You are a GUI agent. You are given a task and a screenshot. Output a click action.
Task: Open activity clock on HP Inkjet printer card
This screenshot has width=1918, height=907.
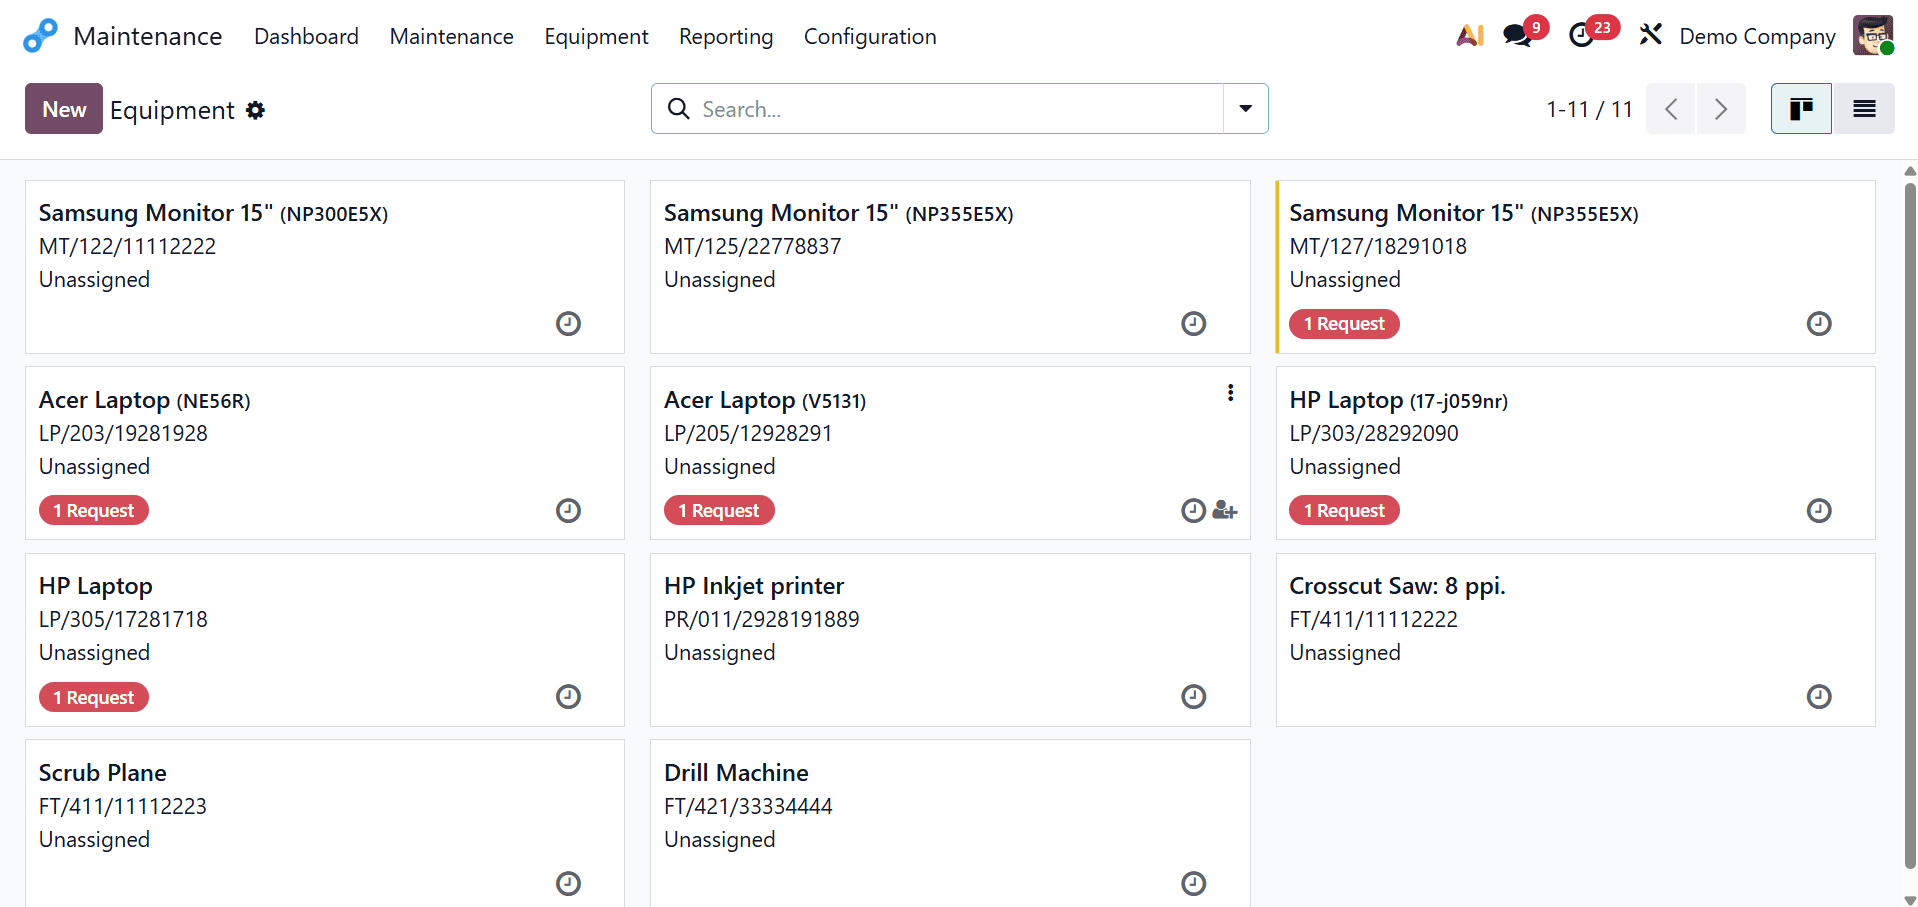click(x=1193, y=696)
